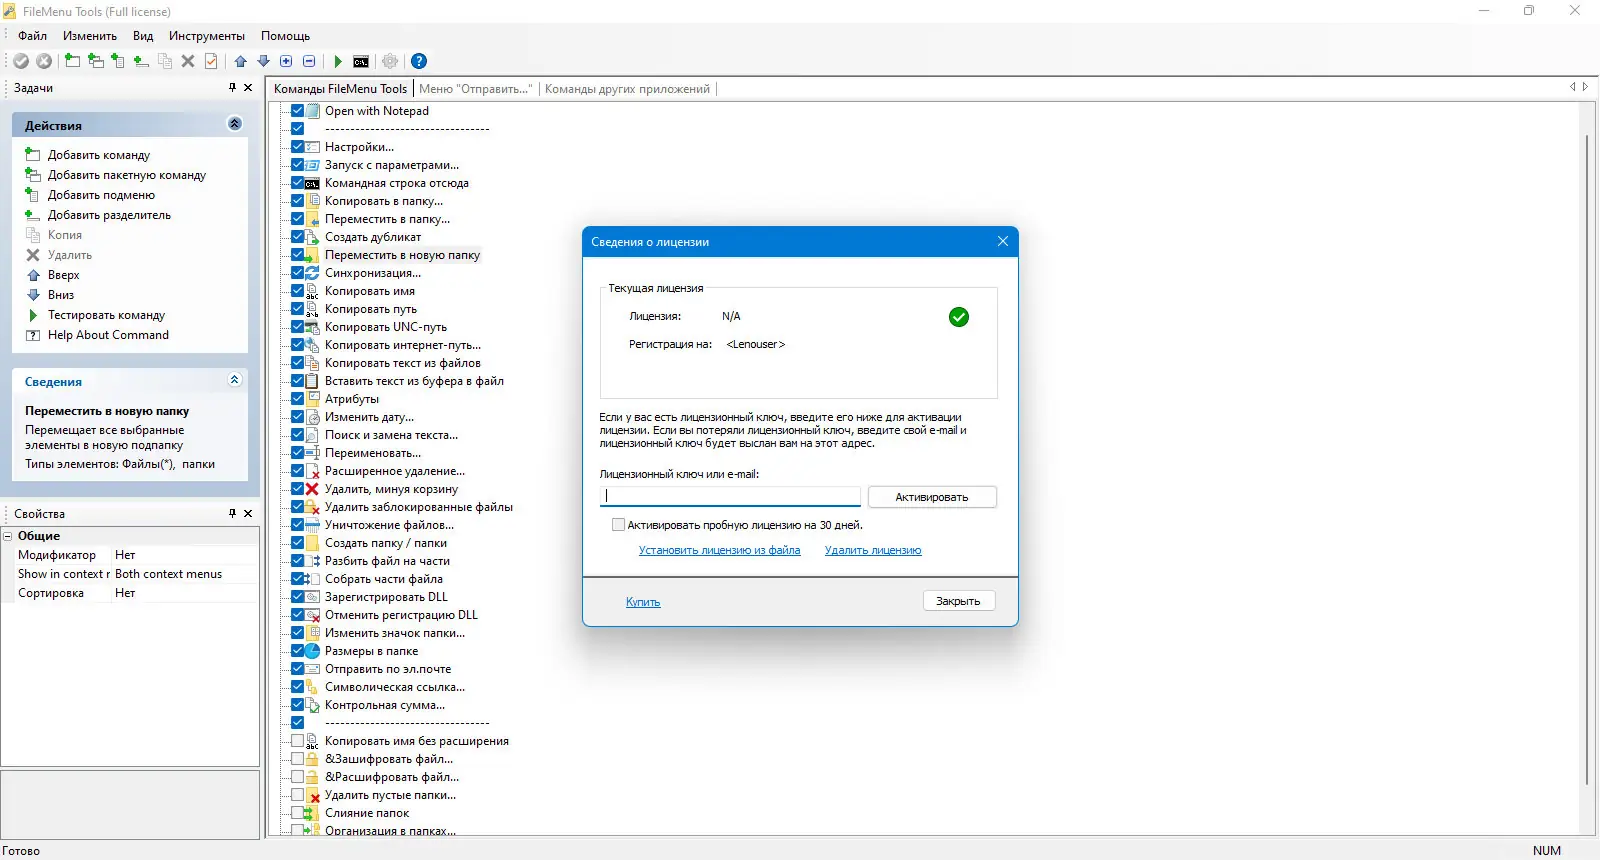Pin the Свойства panel with its pushpin
Image resolution: width=1600 pixels, height=860 pixels.
tap(232, 513)
